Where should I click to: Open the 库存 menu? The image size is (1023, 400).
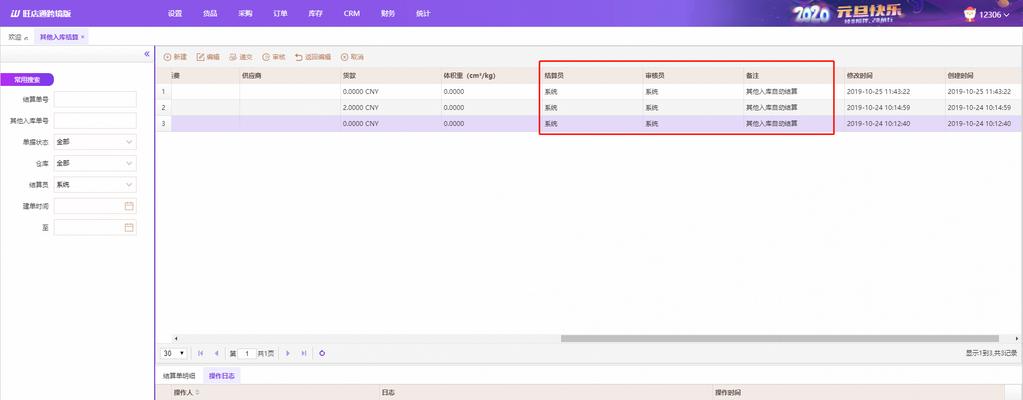click(x=316, y=14)
